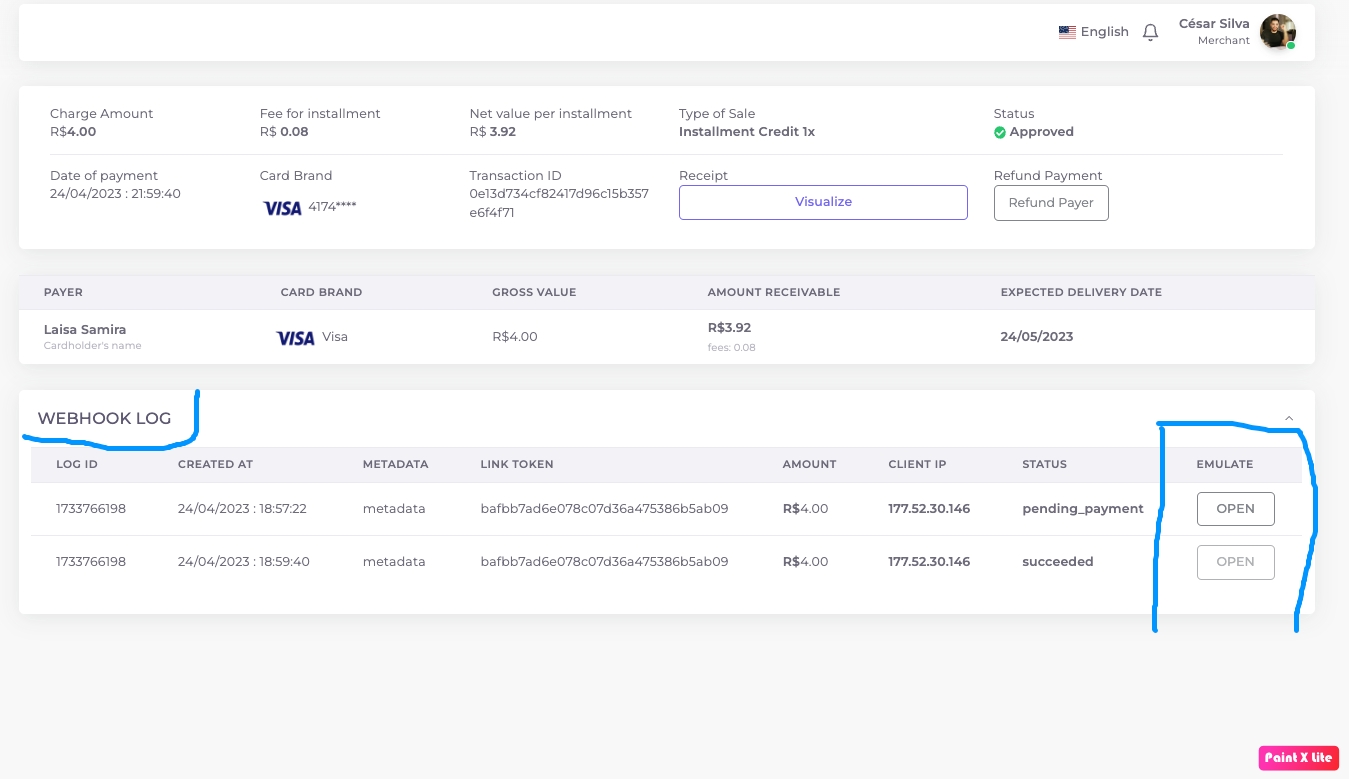The height and width of the screenshot is (779, 1349).
Task: Click the STATUS column header in webhook log
Action: tap(1044, 465)
